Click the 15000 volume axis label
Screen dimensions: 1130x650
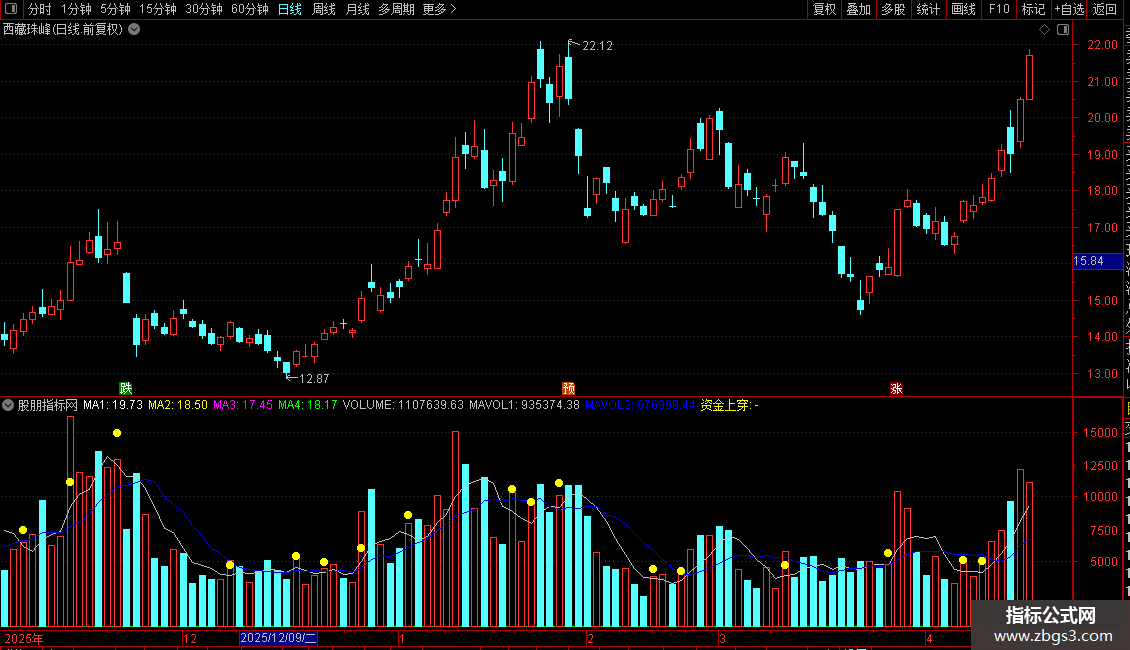[1100, 432]
